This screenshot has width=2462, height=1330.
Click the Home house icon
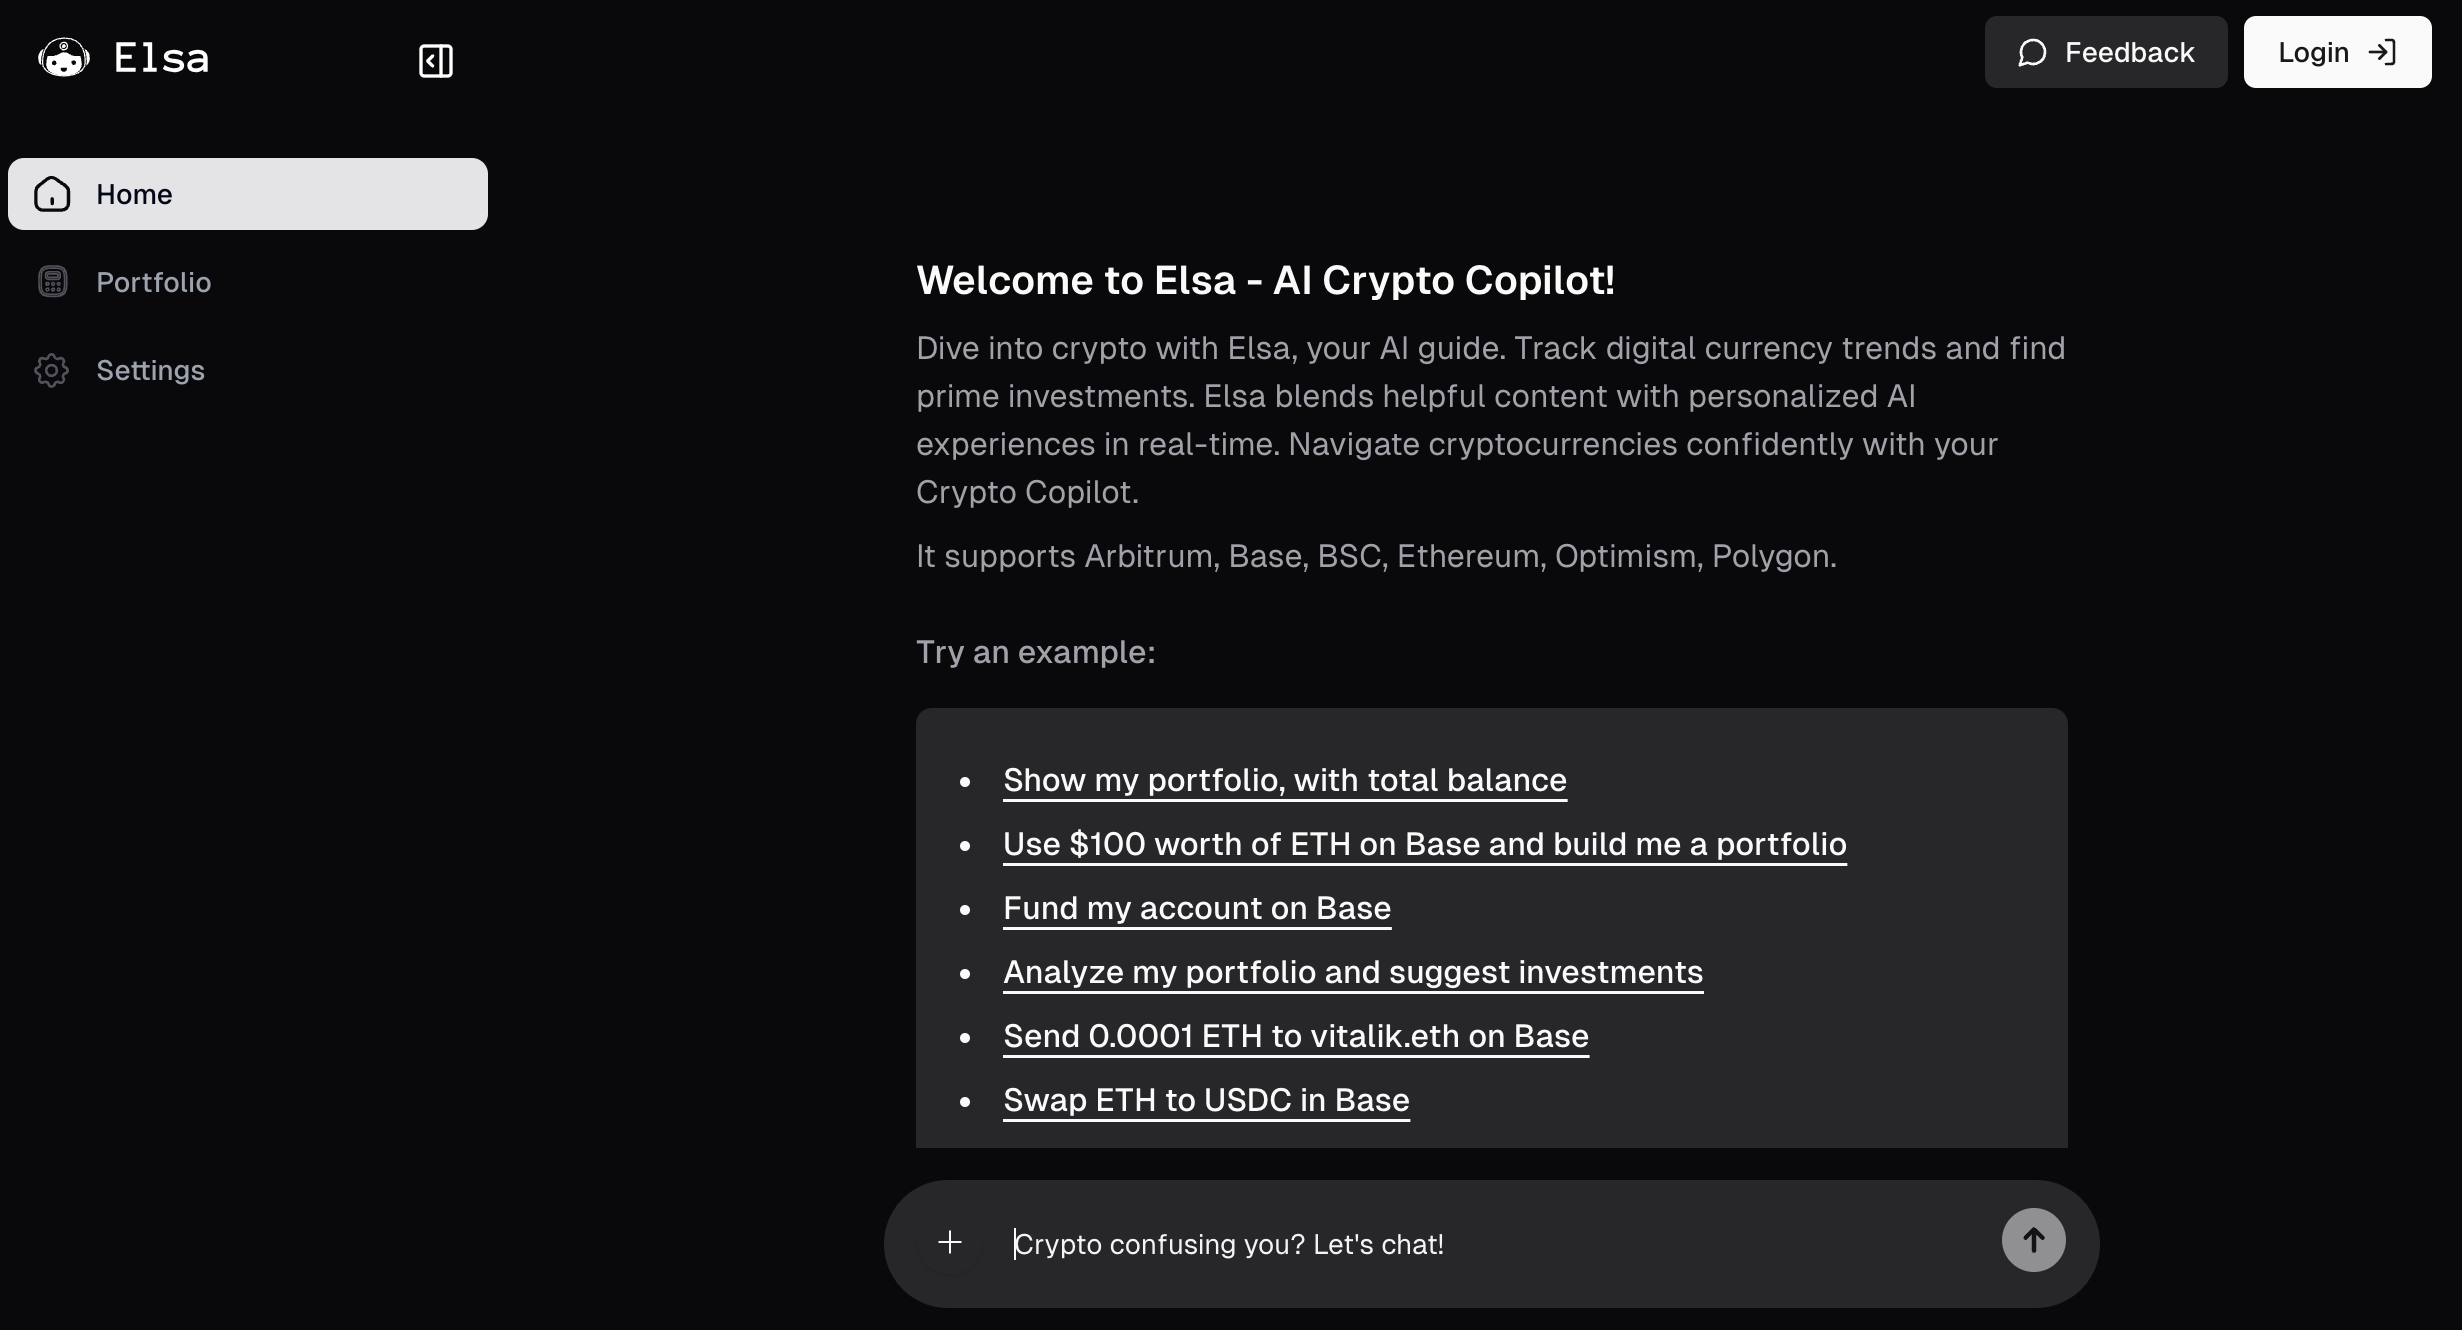coord(52,194)
